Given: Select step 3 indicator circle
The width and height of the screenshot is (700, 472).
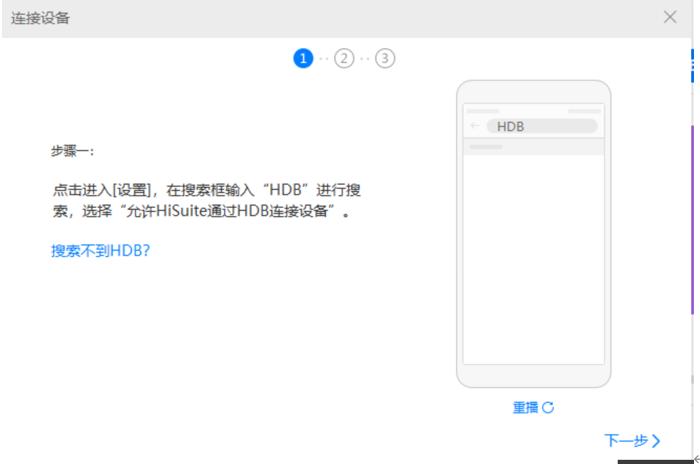Looking at the screenshot, I should [385, 58].
